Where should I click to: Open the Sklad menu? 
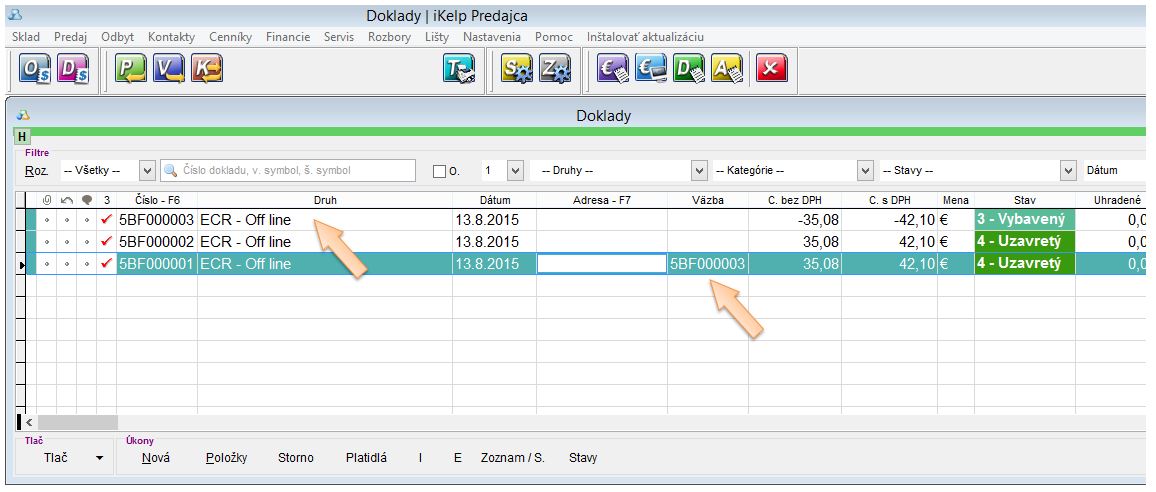pyautogui.click(x=26, y=37)
